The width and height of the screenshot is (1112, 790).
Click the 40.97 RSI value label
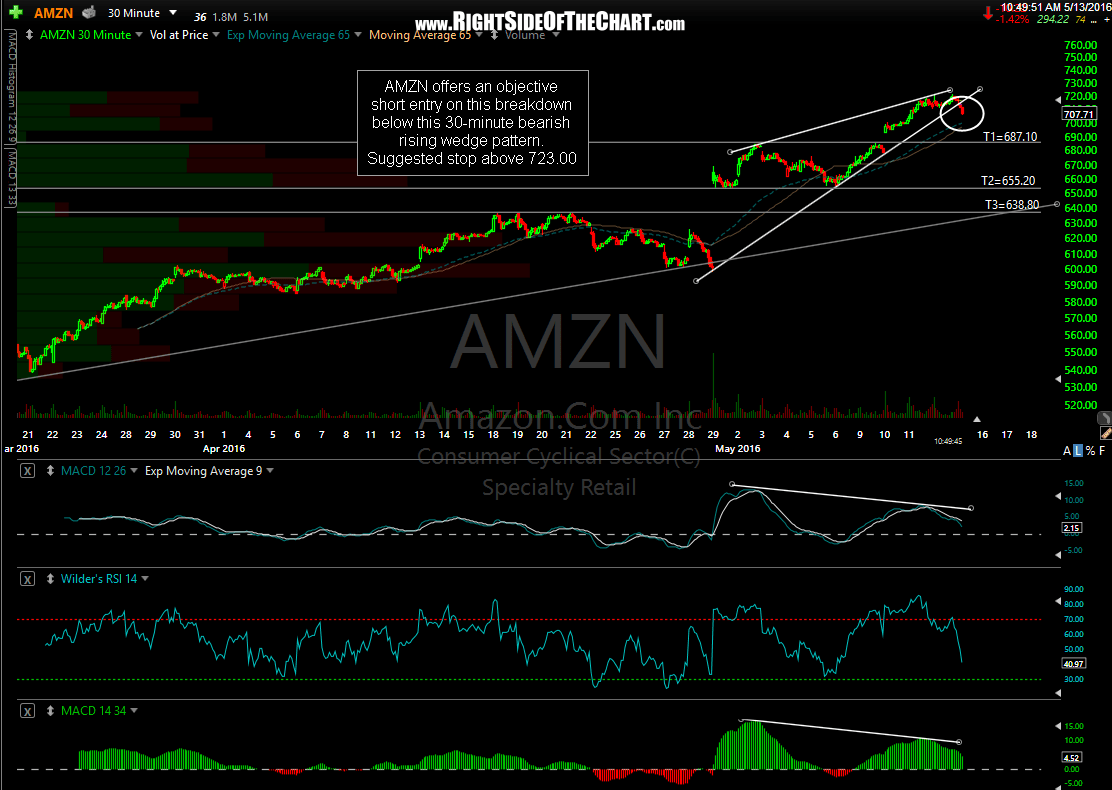click(1074, 664)
